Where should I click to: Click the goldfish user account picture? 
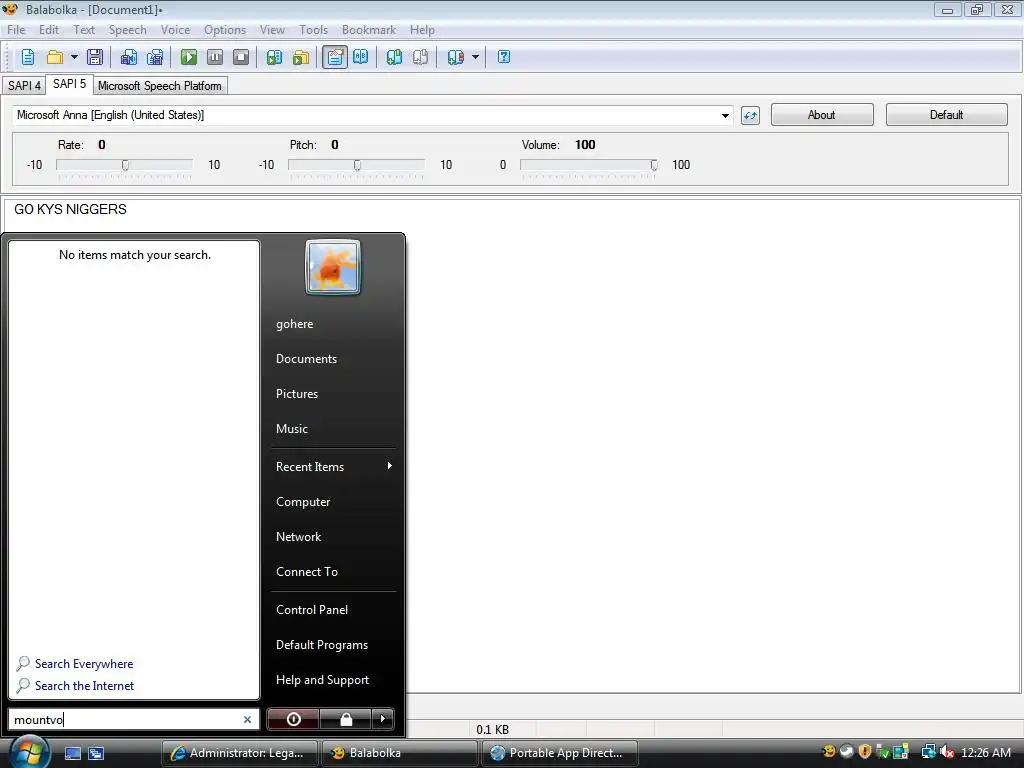pyautogui.click(x=332, y=267)
